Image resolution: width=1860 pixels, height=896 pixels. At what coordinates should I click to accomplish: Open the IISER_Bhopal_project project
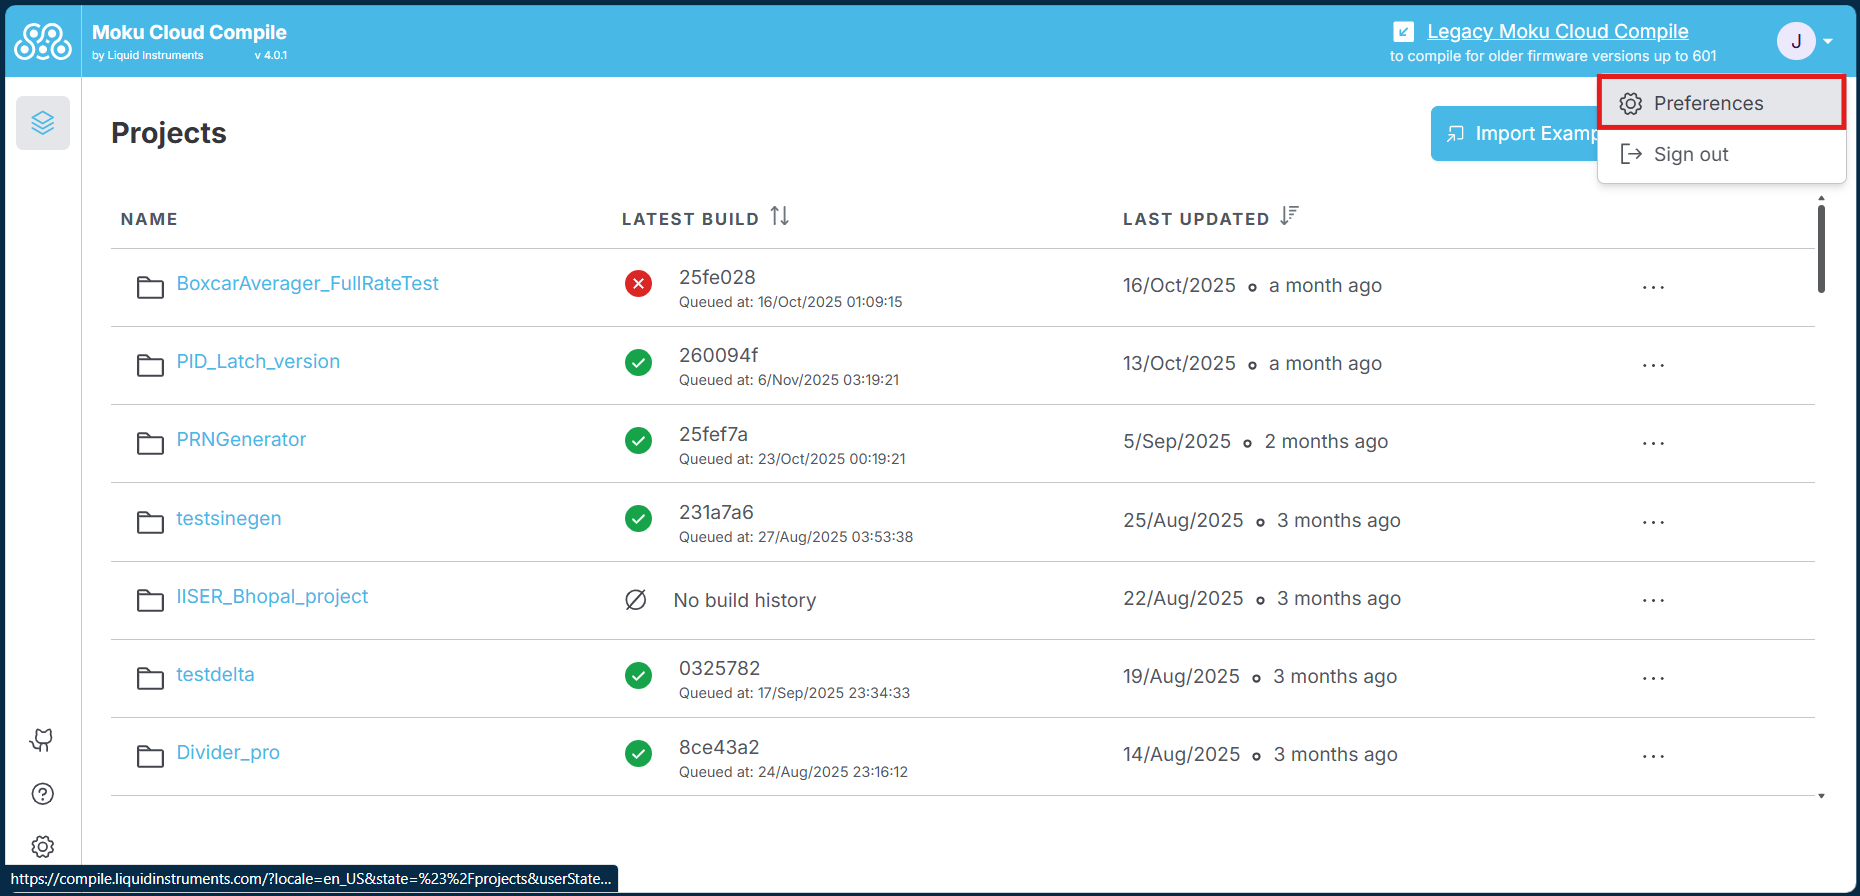(272, 597)
